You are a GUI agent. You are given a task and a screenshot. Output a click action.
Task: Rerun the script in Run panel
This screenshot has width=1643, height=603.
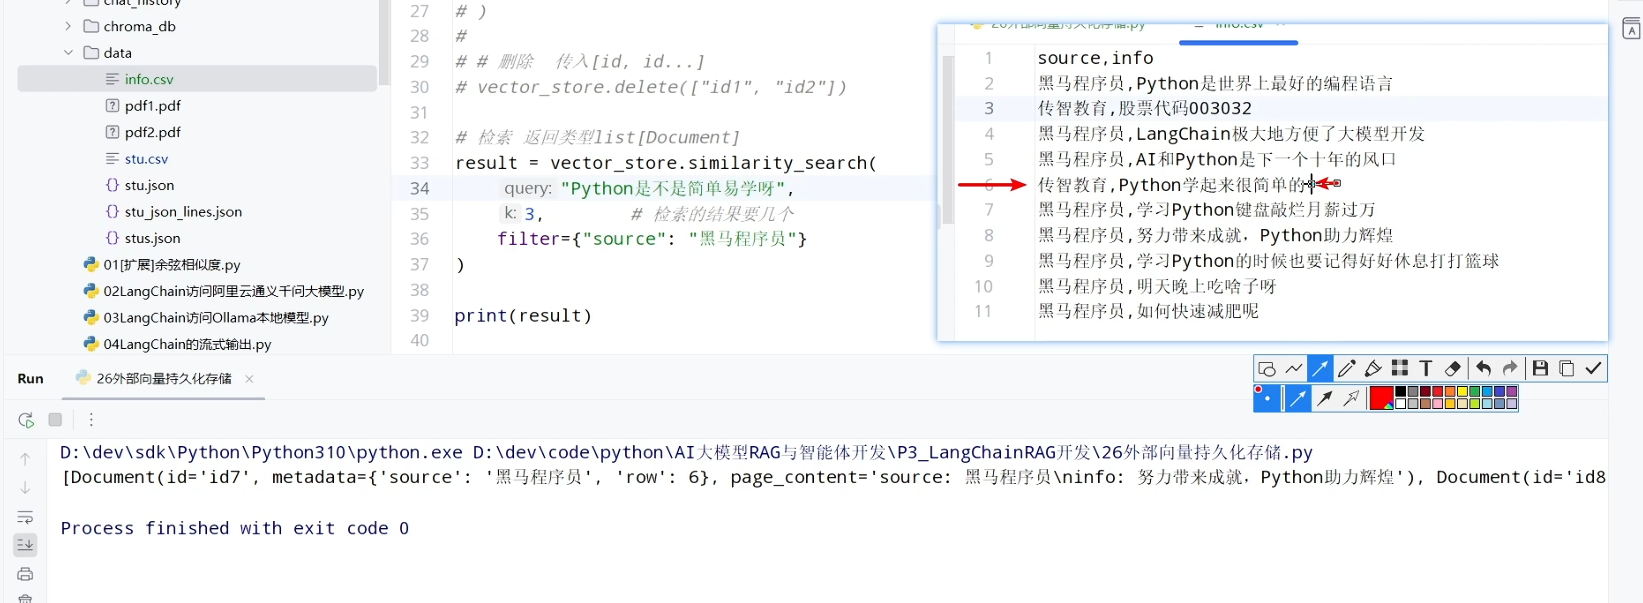pyautogui.click(x=26, y=420)
